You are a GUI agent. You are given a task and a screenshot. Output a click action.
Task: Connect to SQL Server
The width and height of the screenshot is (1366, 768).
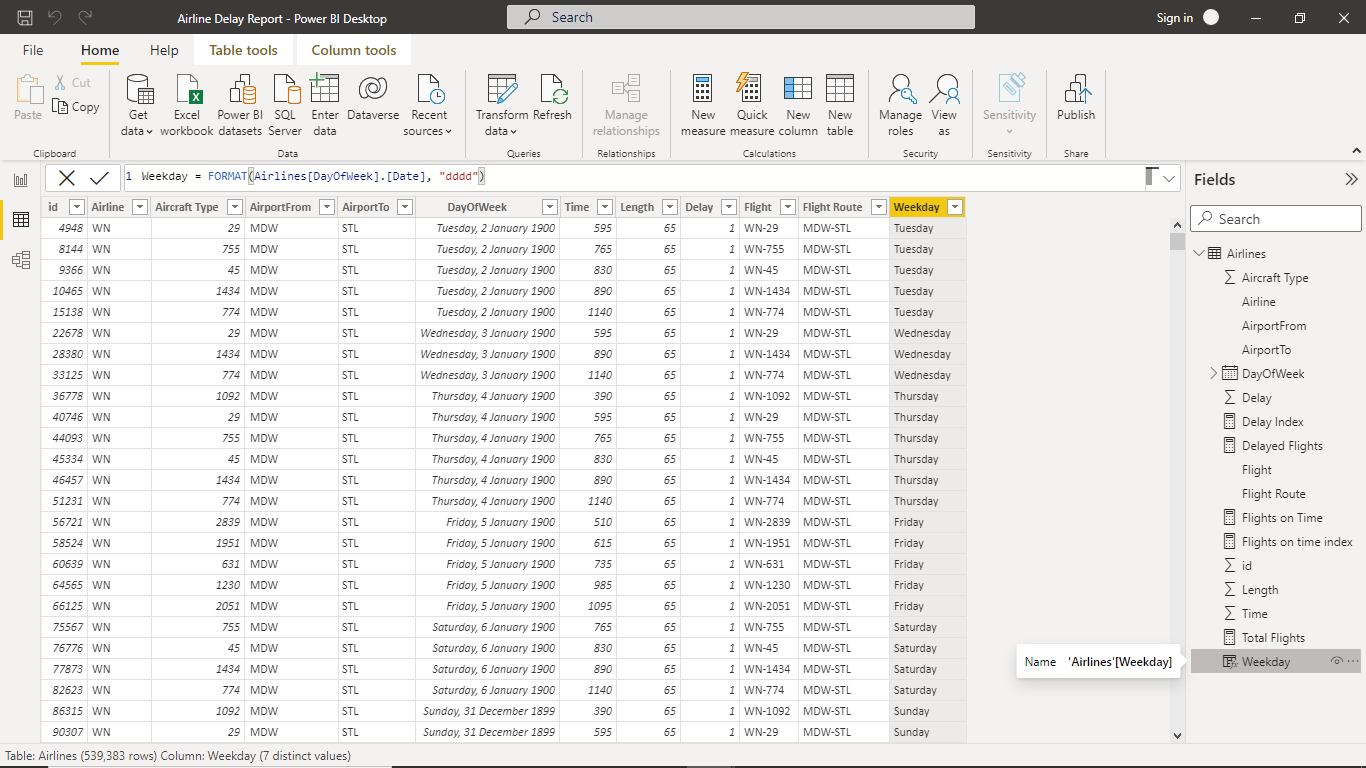coord(285,104)
